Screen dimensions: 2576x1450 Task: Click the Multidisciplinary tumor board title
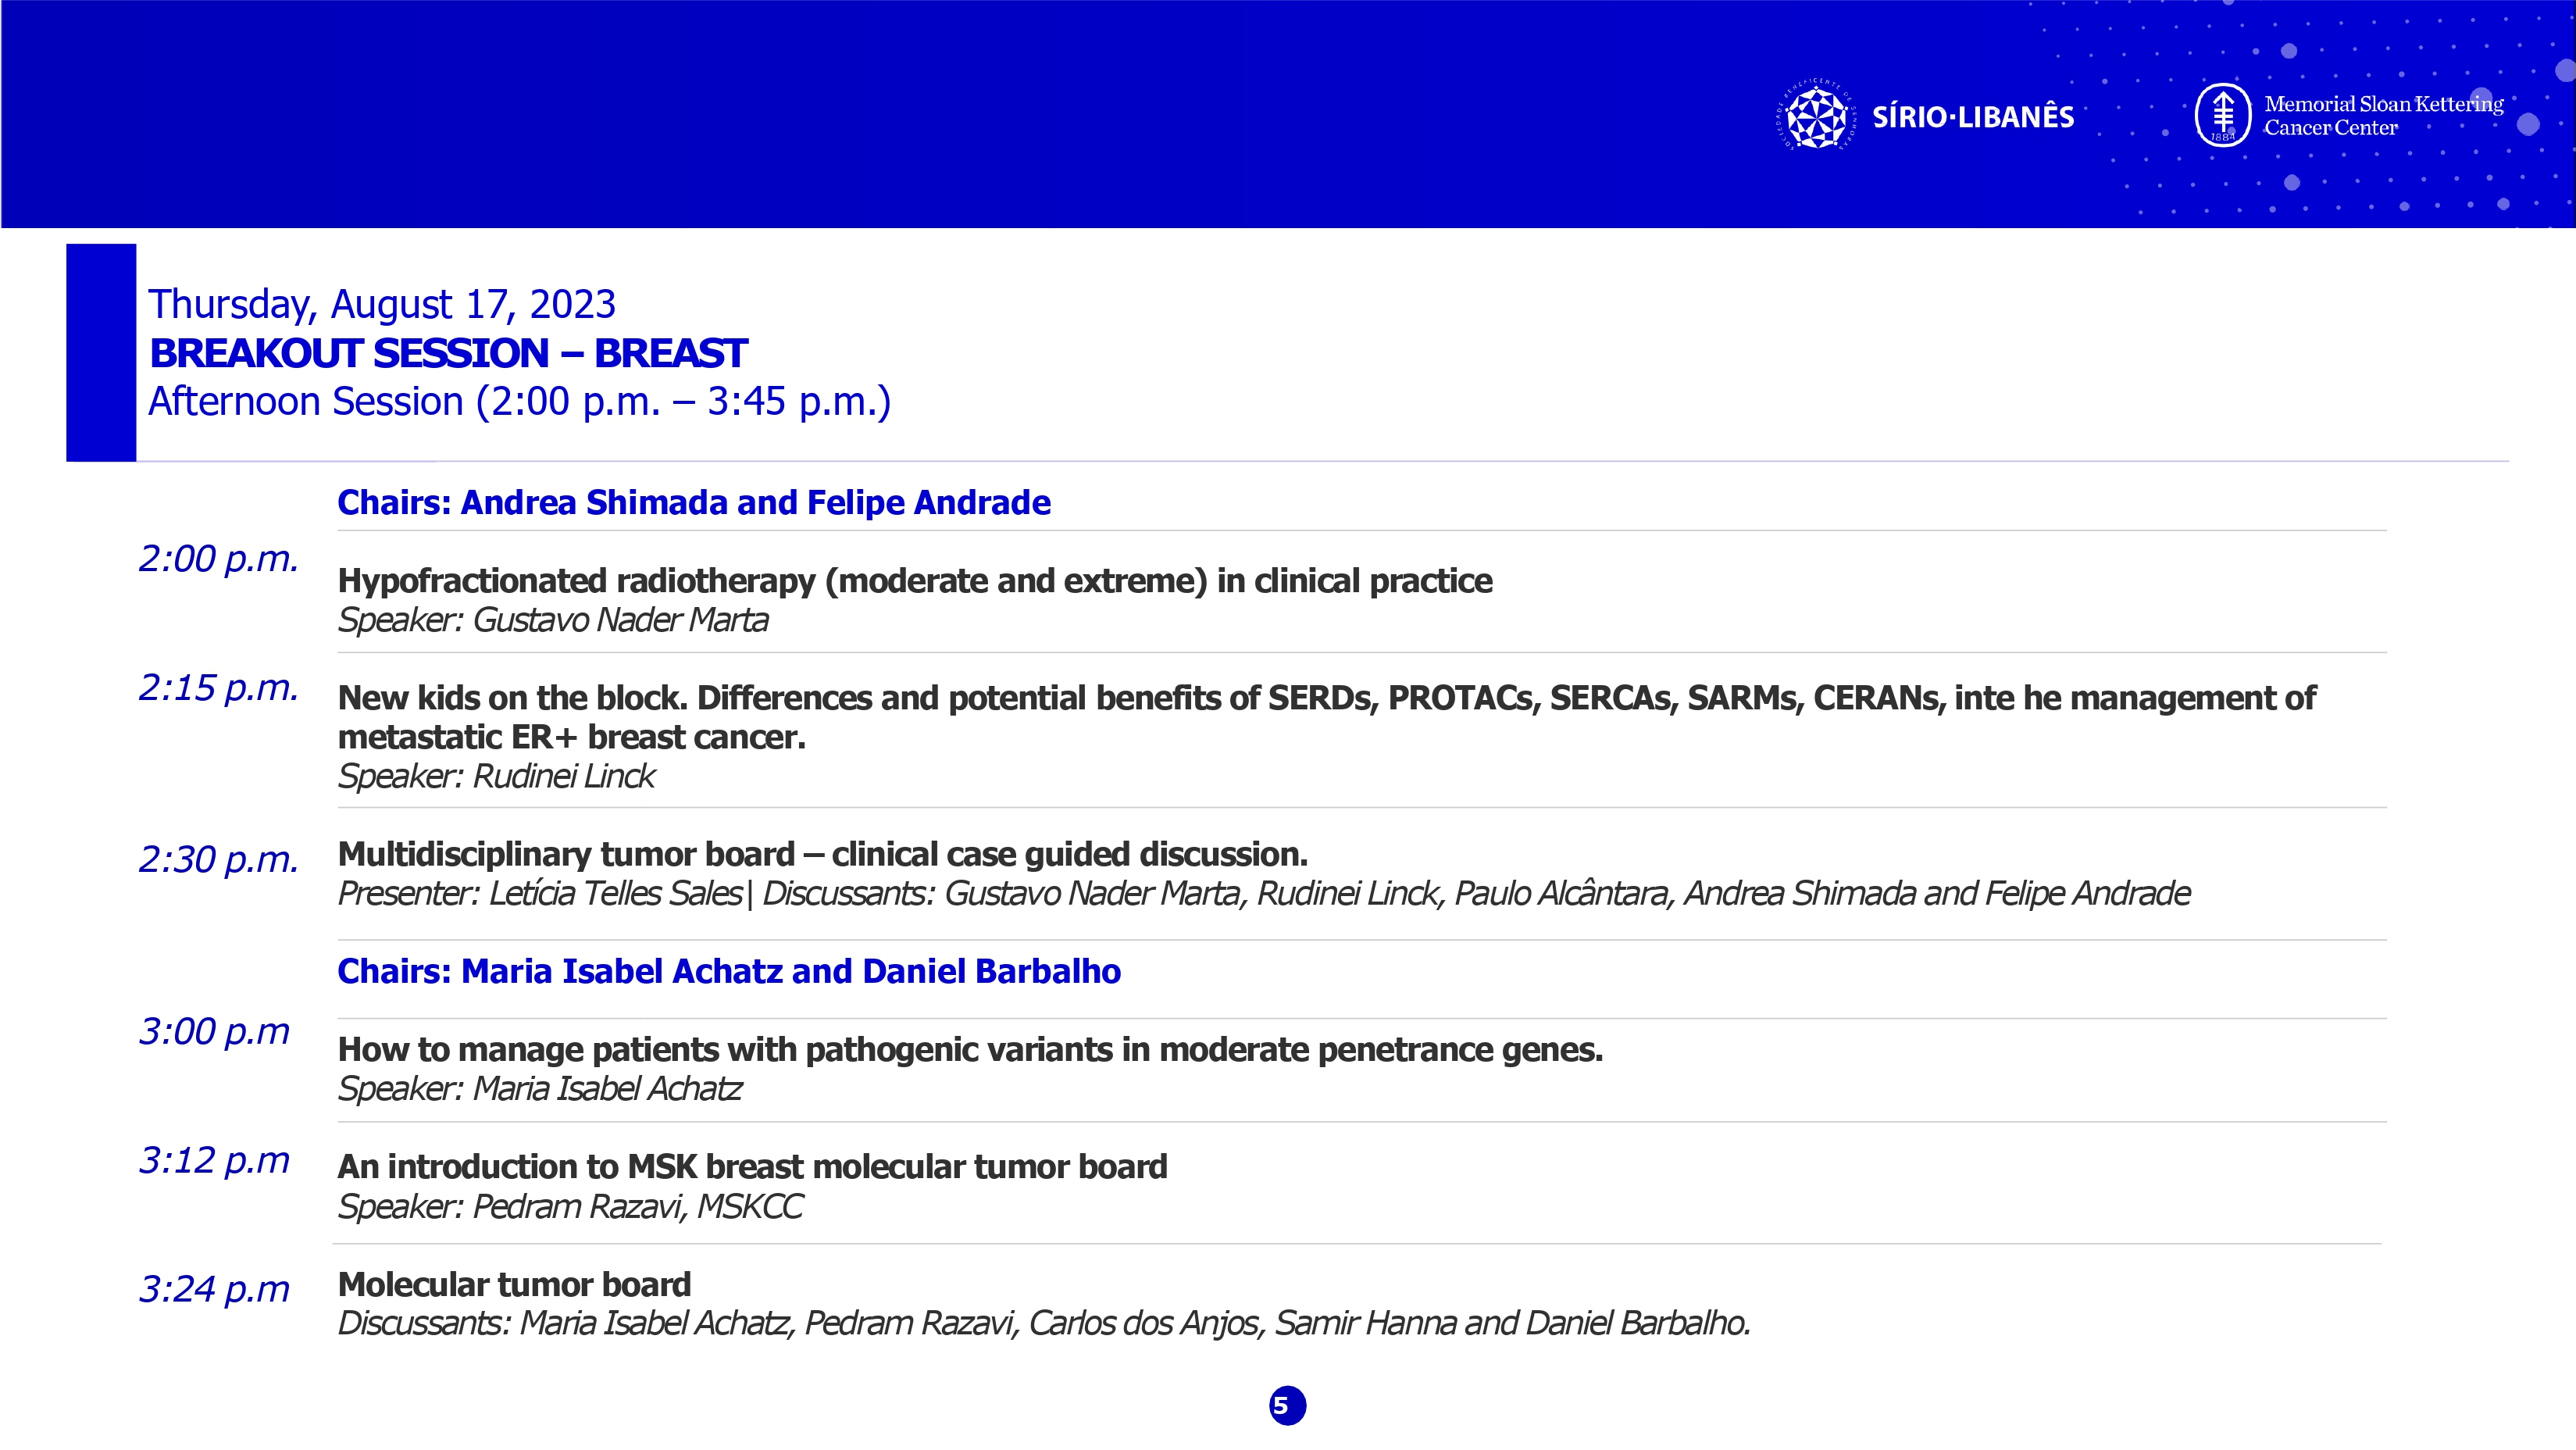click(822, 854)
